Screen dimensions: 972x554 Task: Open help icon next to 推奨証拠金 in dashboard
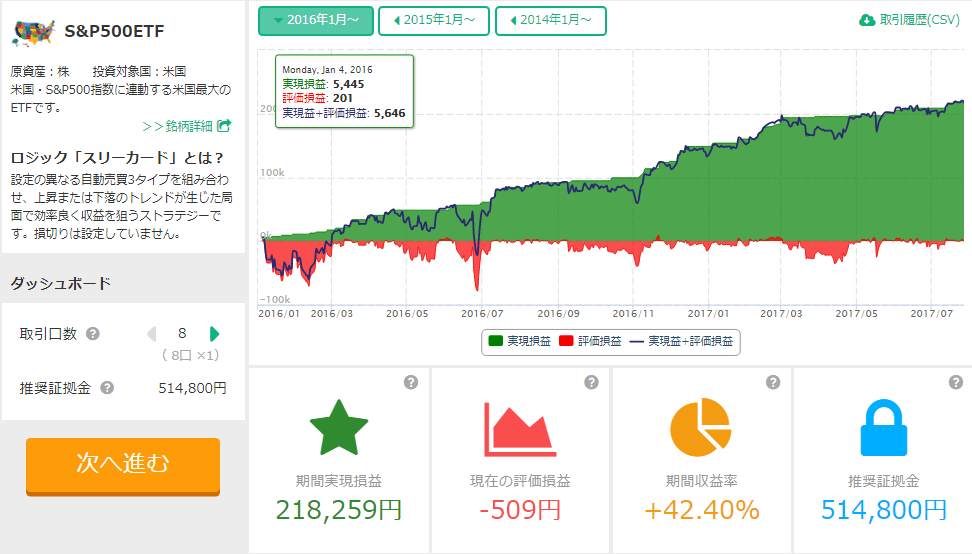coord(107,388)
